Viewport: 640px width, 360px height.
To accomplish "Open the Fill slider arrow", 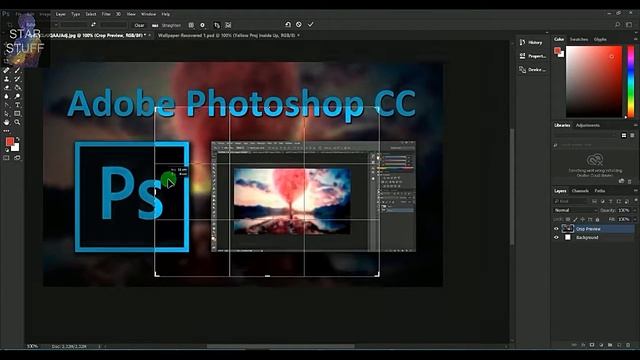I will pyautogui.click(x=634, y=220).
